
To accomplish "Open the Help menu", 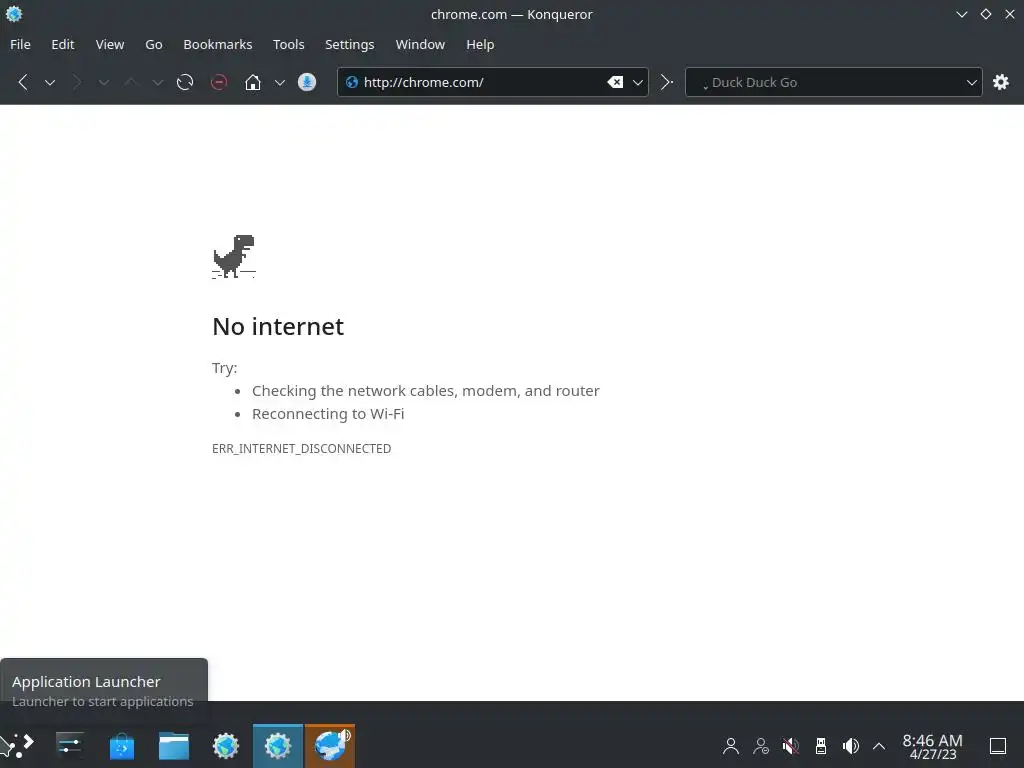I will [480, 44].
